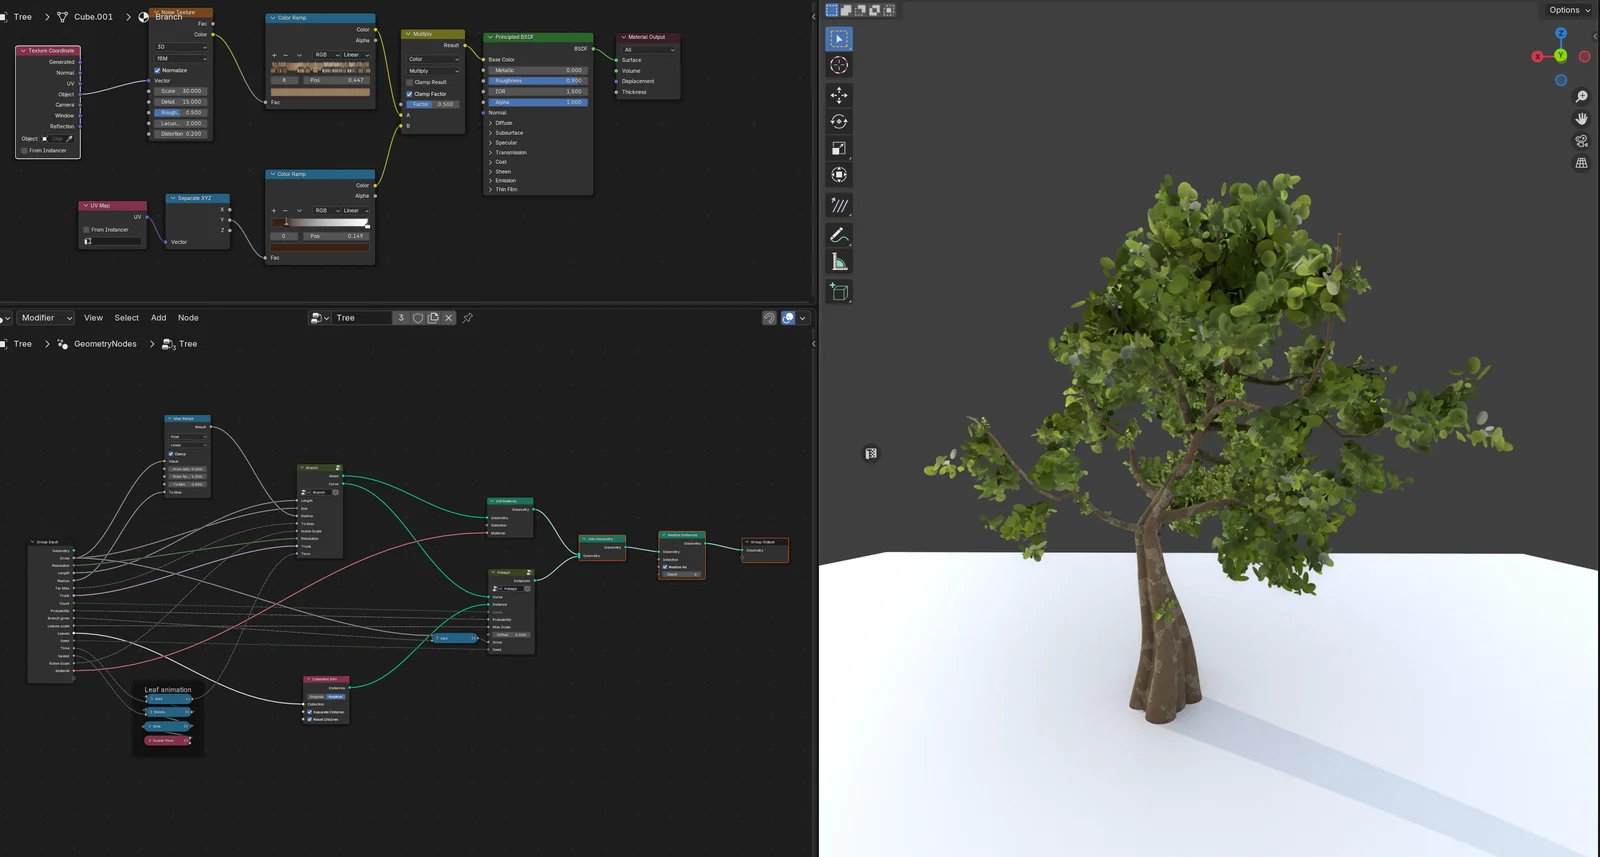Enable Clamp Result on Multiply node

pyautogui.click(x=410, y=82)
